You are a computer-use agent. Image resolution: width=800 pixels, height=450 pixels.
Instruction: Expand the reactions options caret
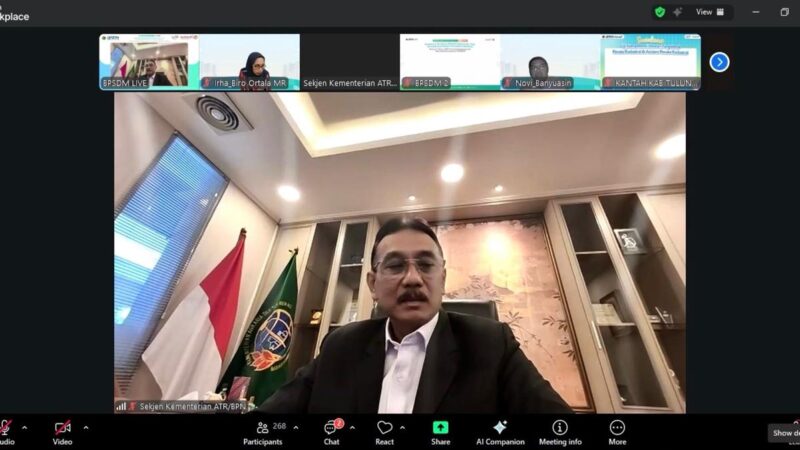click(x=403, y=428)
